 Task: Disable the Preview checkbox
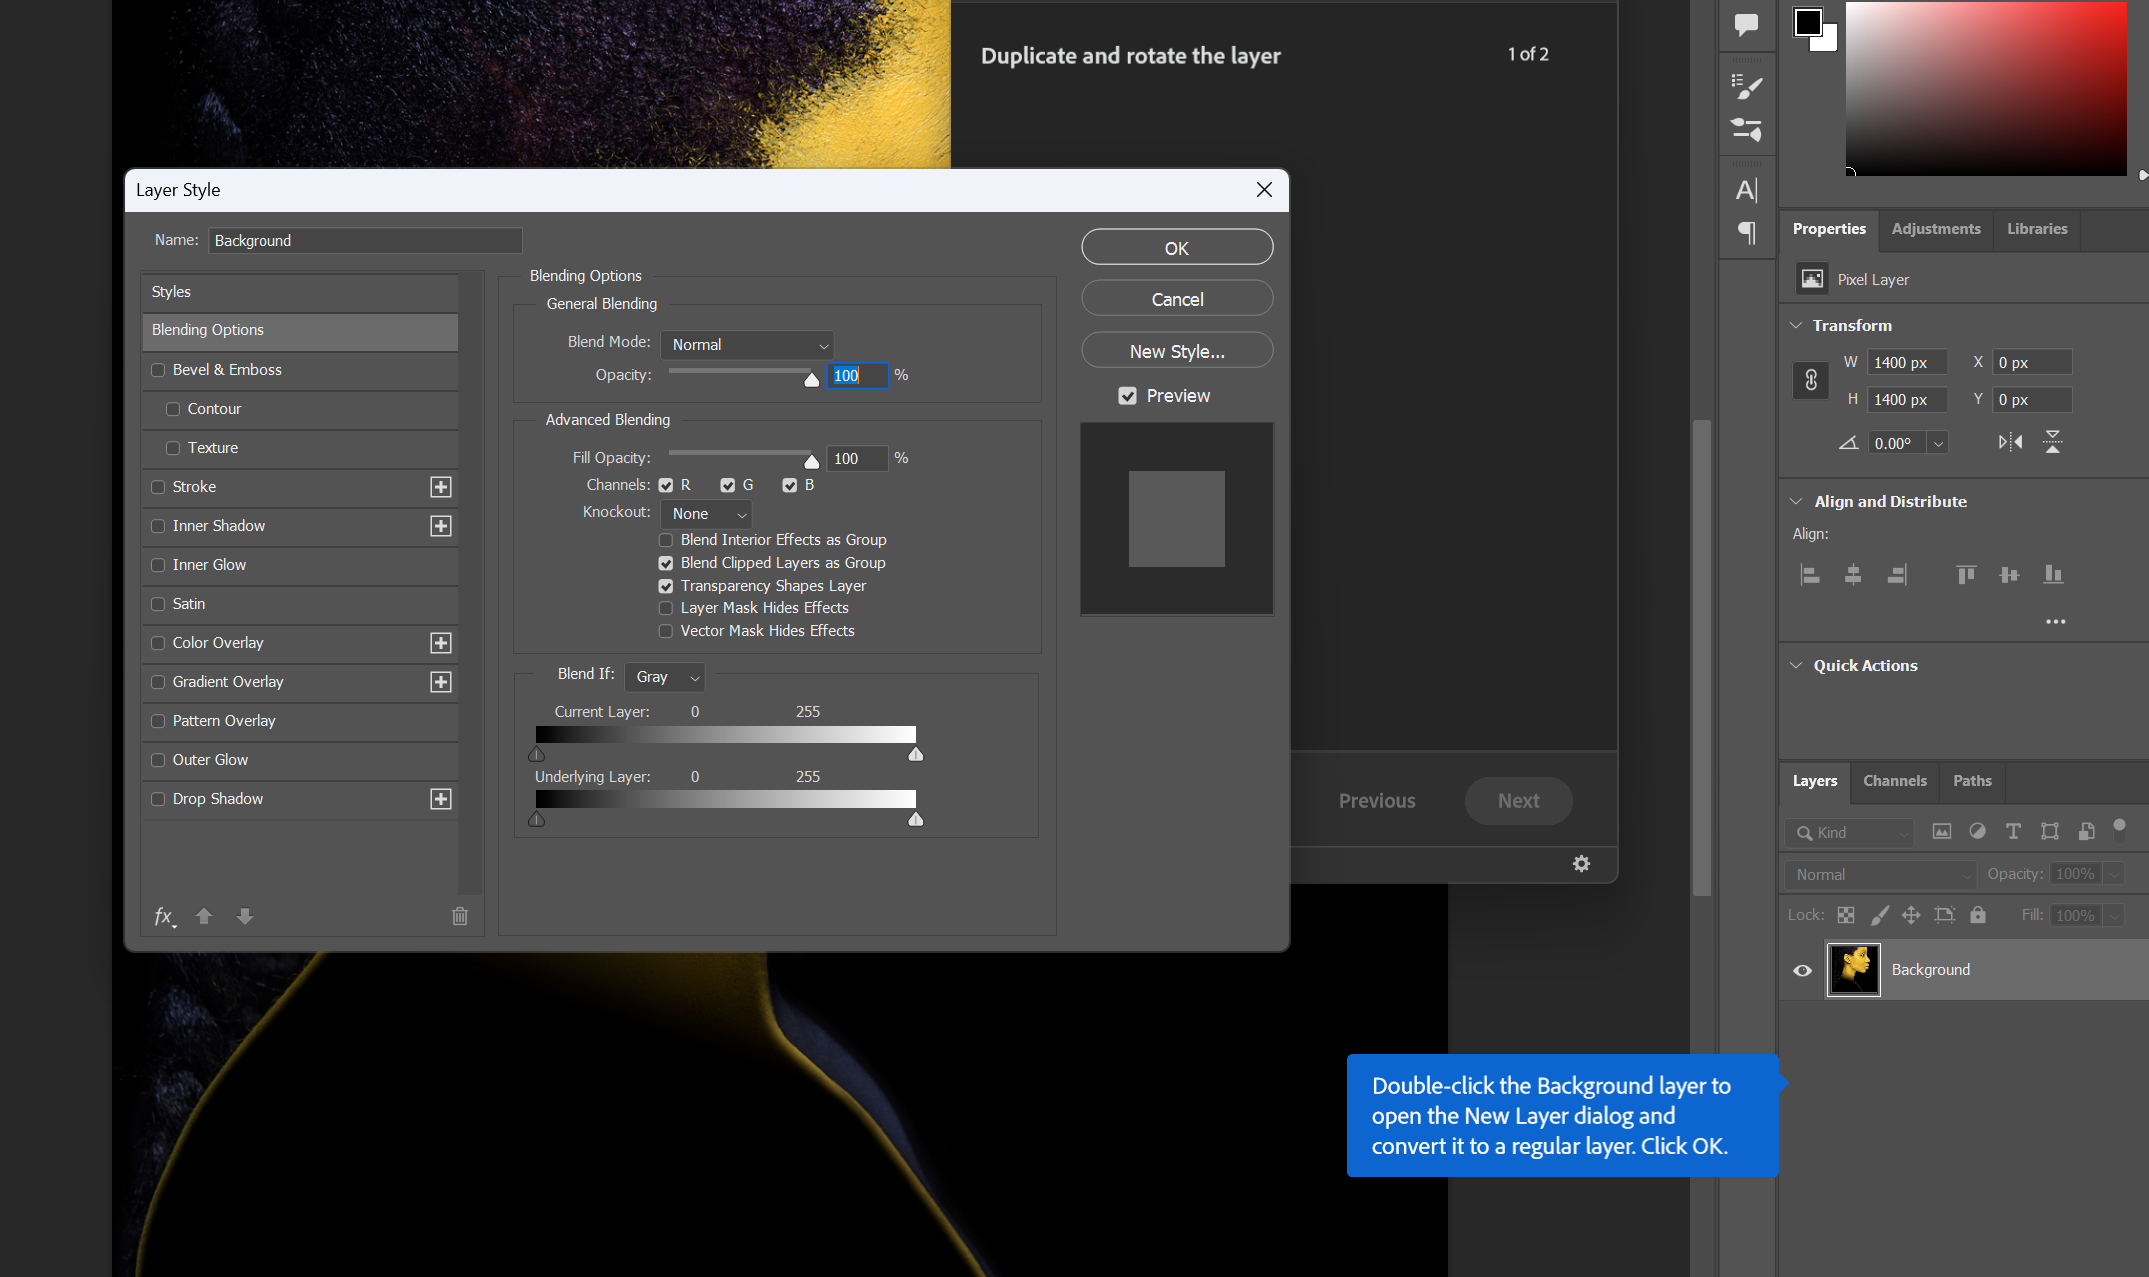tap(1126, 395)
